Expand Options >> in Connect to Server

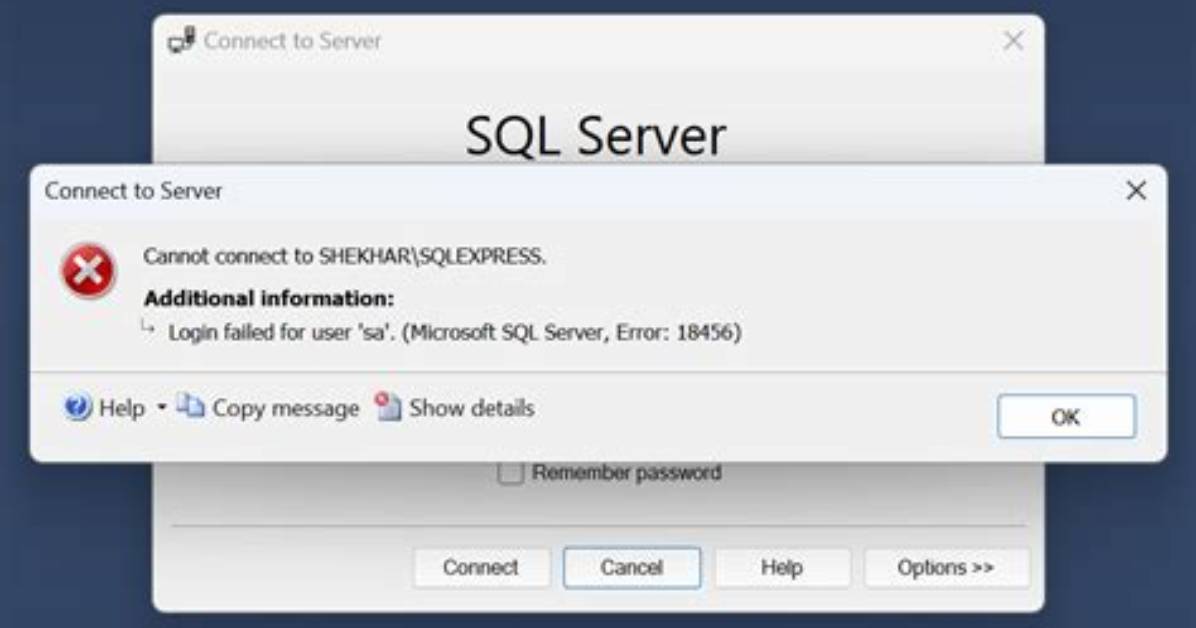946,568
